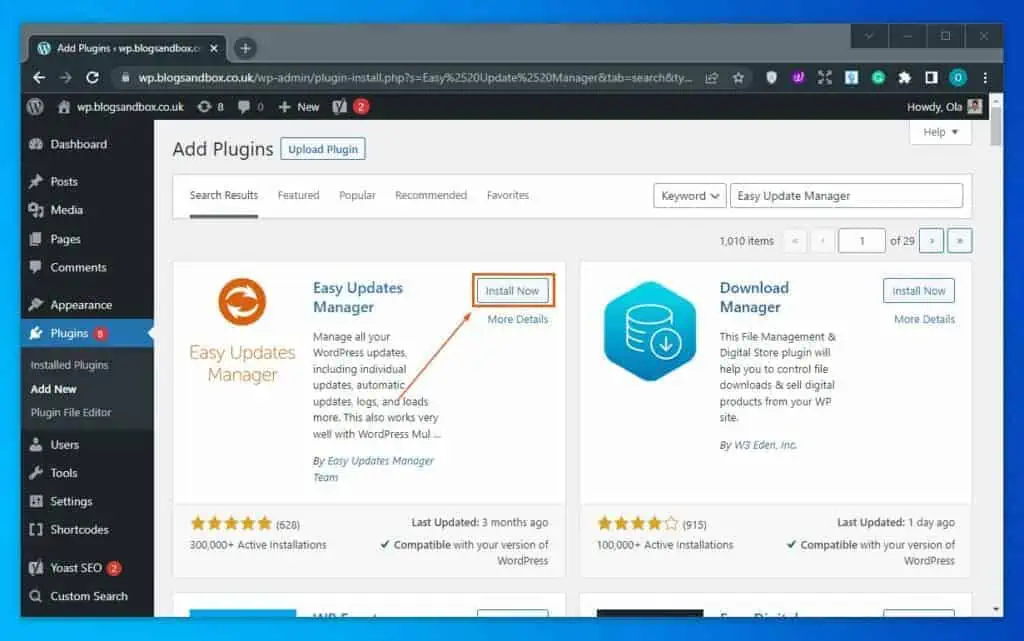Open Chrome's three-dot menu
1024x641 pixels.
[987, 77]
